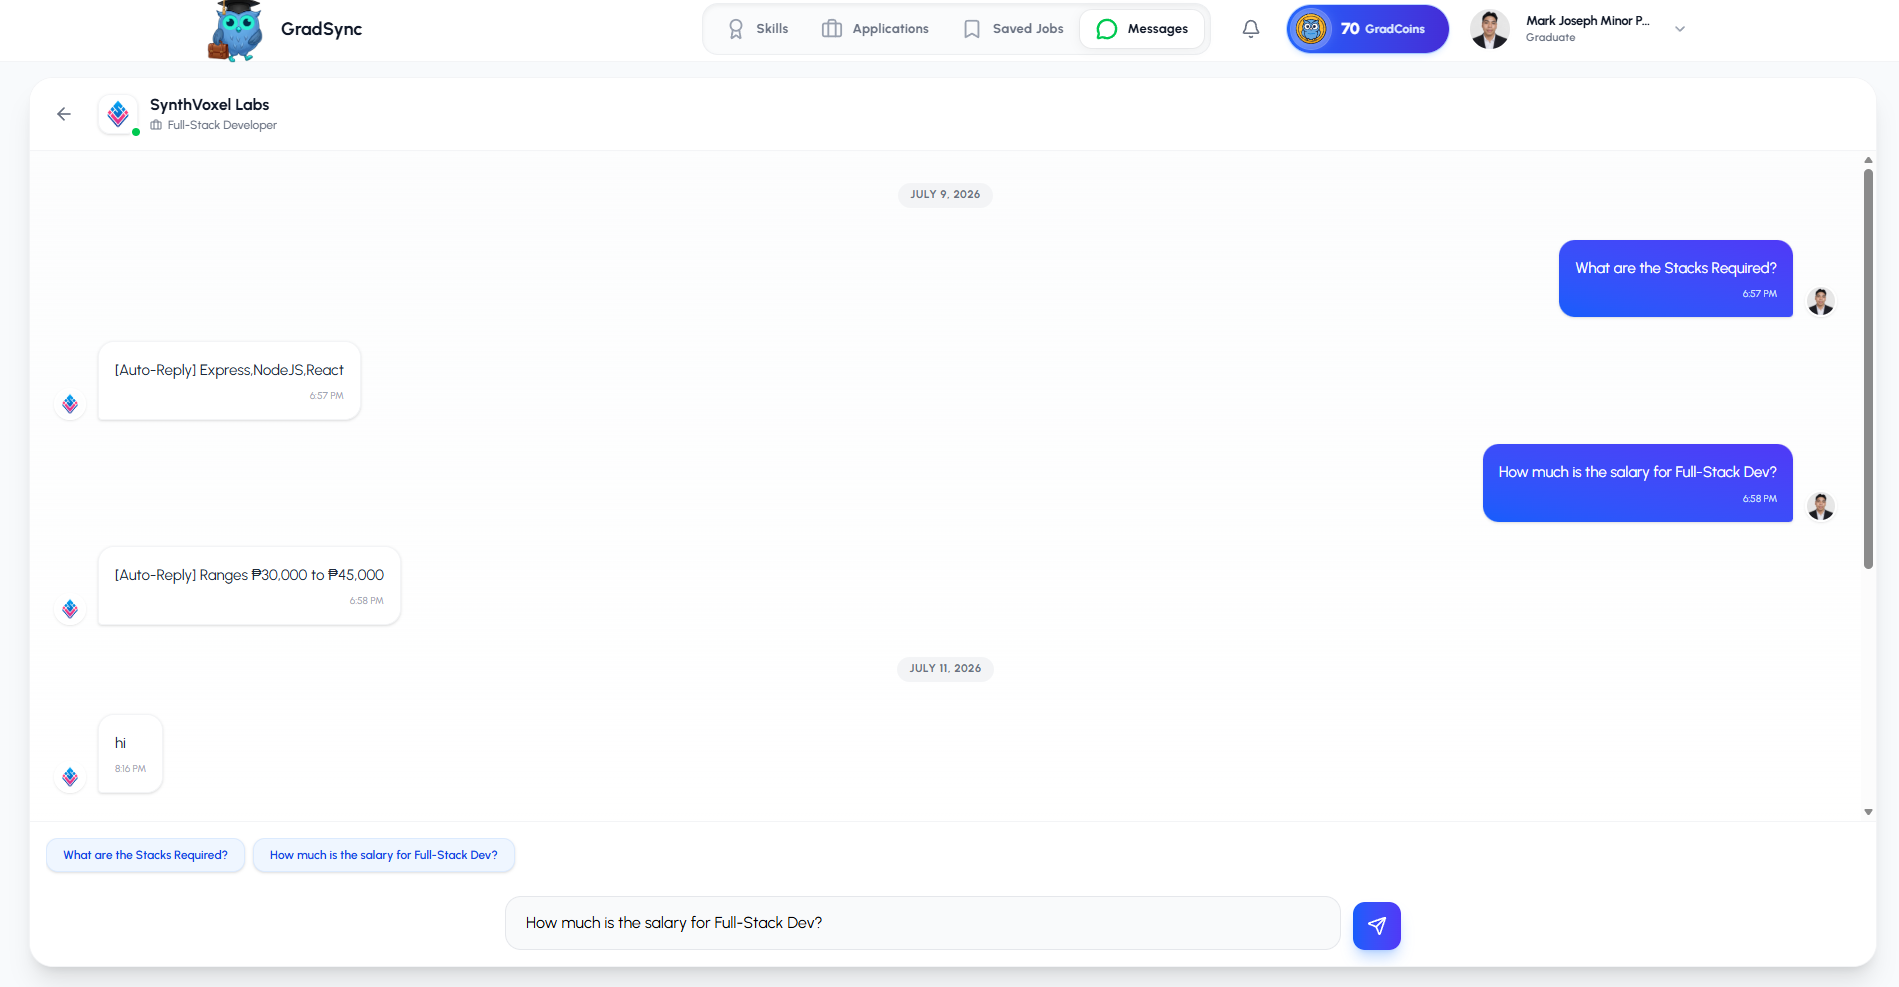Image resolution: width=1899 pixels, height=987 pixels.
Task: Click the auto-reply with ₱30,000 to ₱45,000 range
Action: [x=249, y=586]
